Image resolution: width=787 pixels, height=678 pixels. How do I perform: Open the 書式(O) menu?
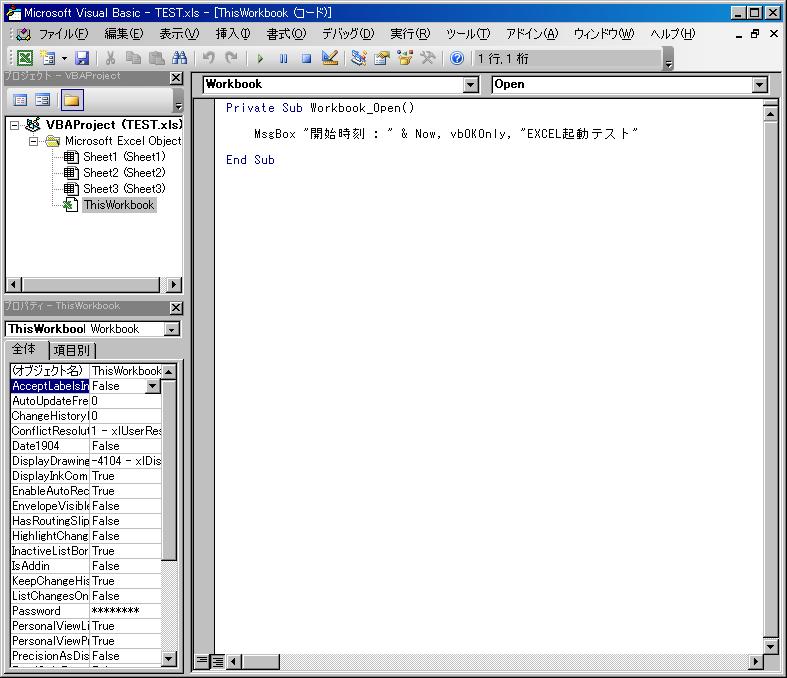[x=286, y=34]
